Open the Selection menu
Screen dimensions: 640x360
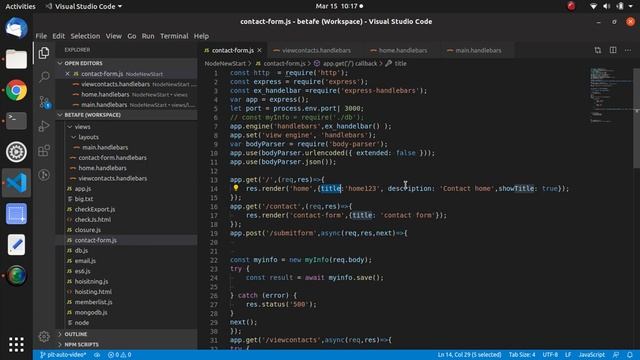pos(85,36)
